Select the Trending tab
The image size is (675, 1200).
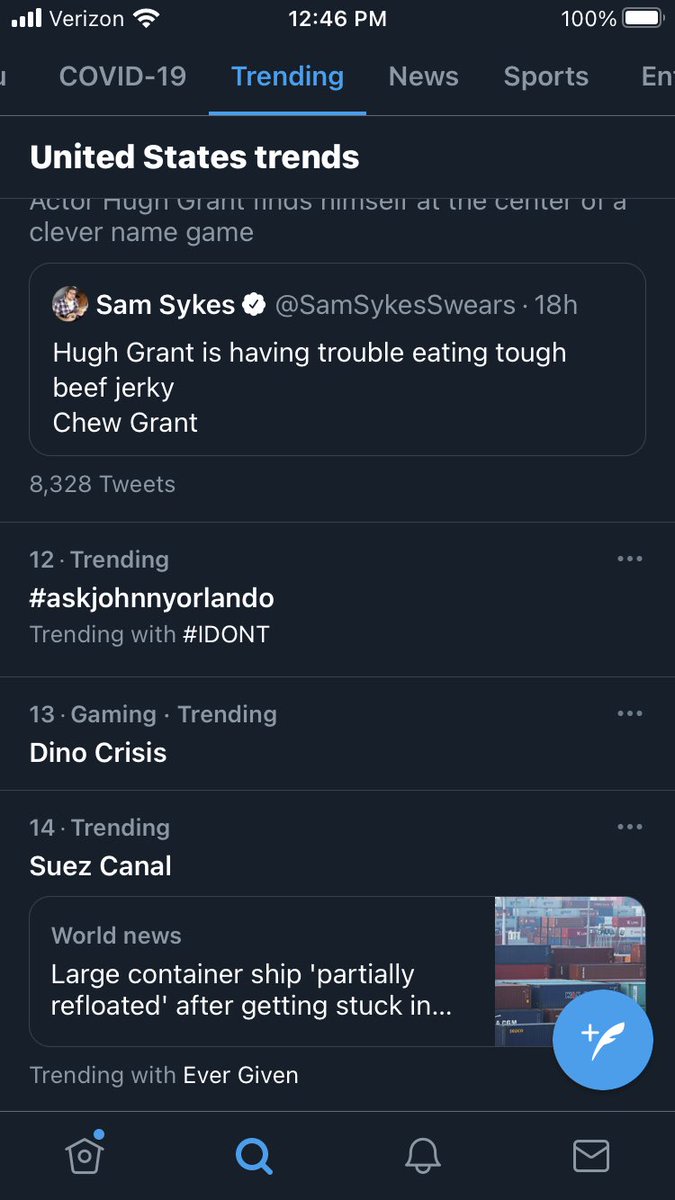287,76
